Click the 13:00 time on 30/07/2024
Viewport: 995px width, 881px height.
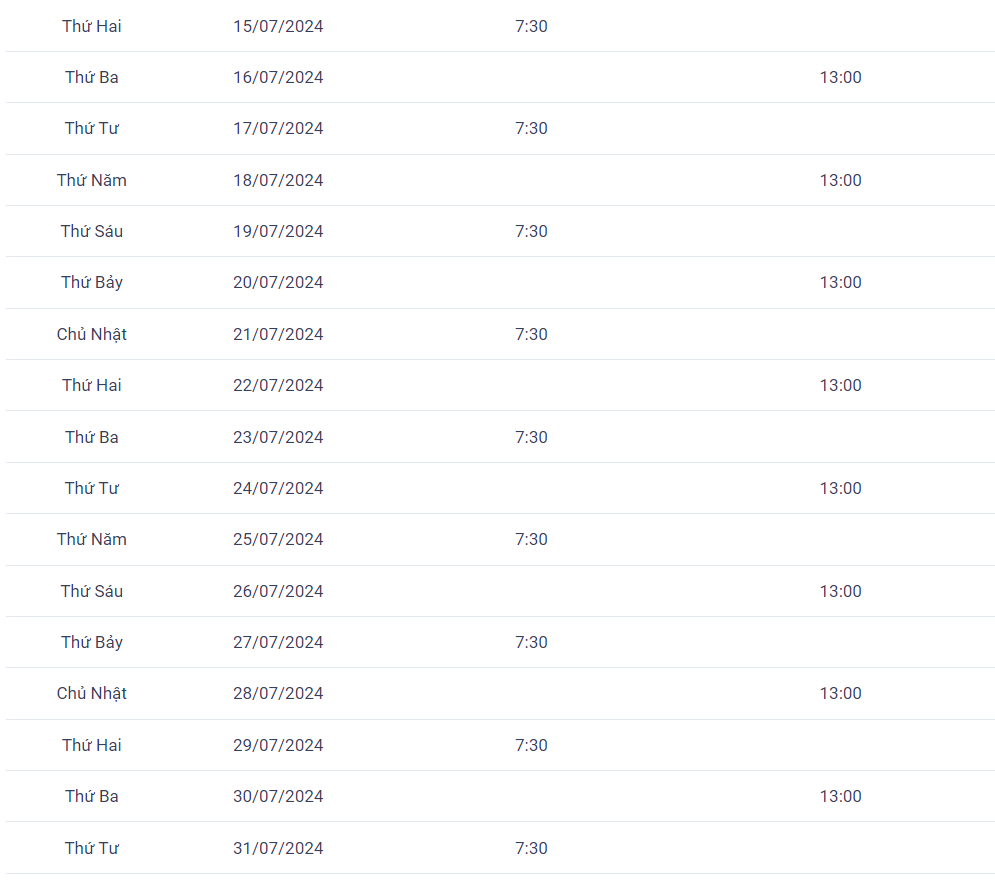point(840,797)
